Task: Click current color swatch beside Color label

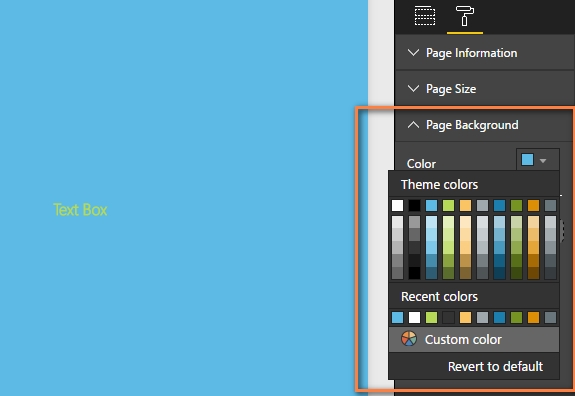Action: [x=527, y=160]
